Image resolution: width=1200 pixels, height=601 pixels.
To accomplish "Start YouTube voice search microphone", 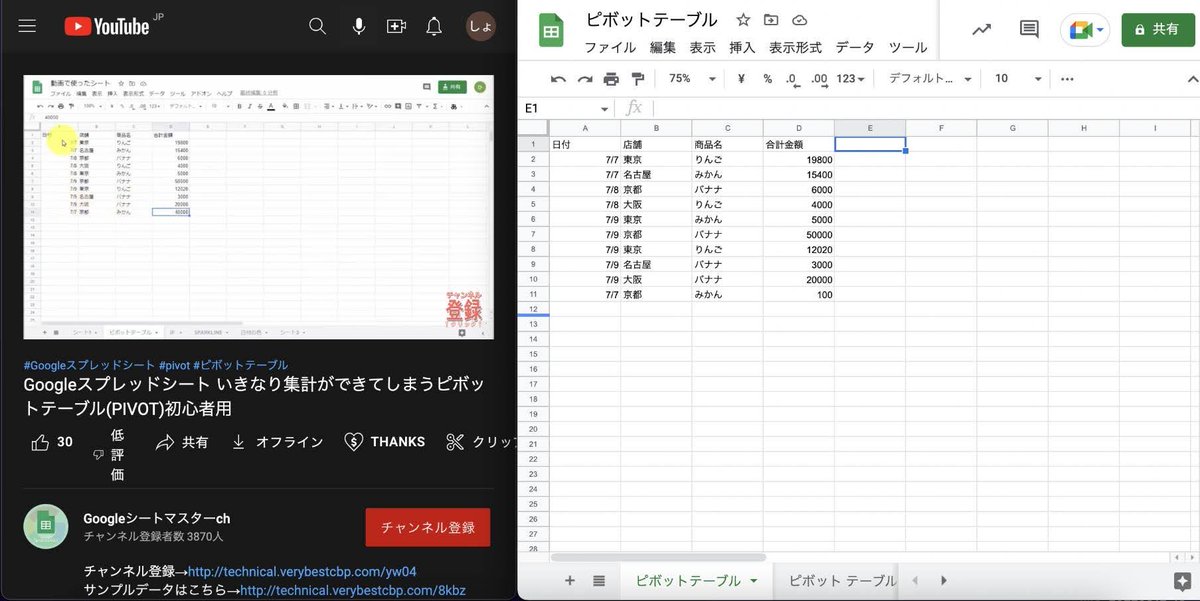I will point(358,27).
